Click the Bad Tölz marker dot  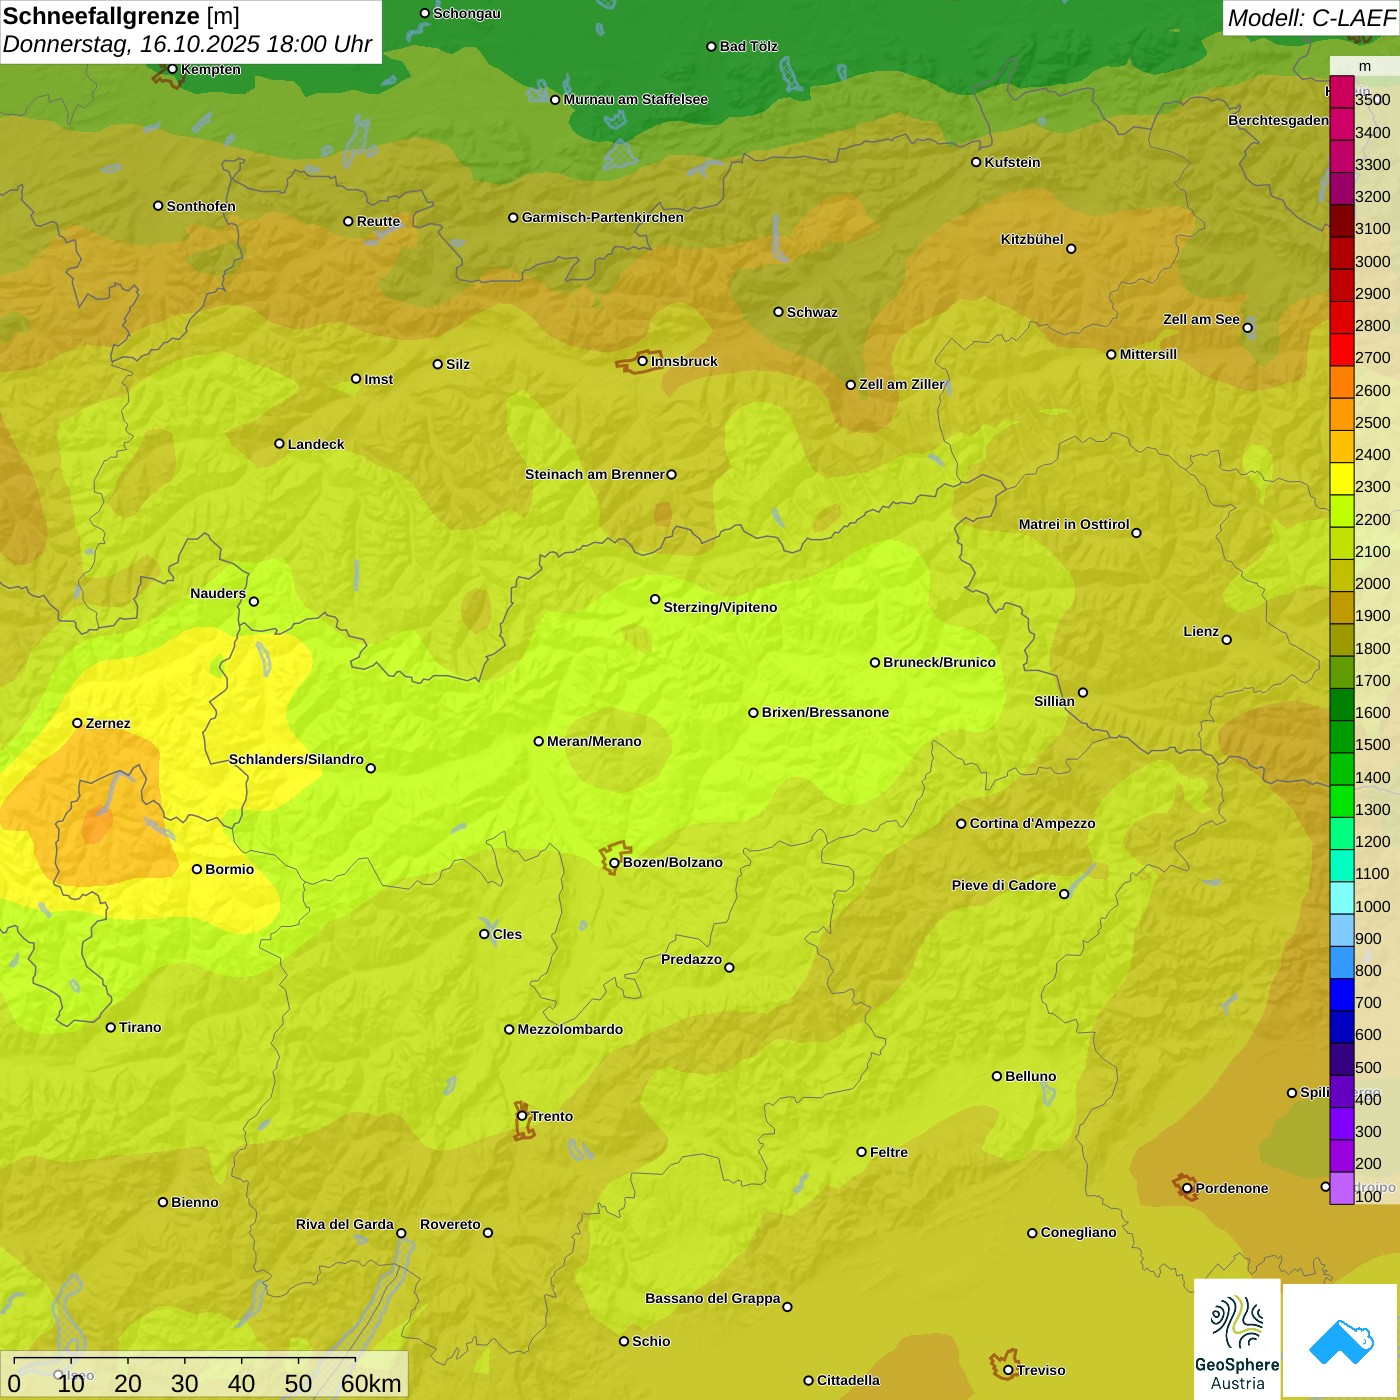(711, 46)
